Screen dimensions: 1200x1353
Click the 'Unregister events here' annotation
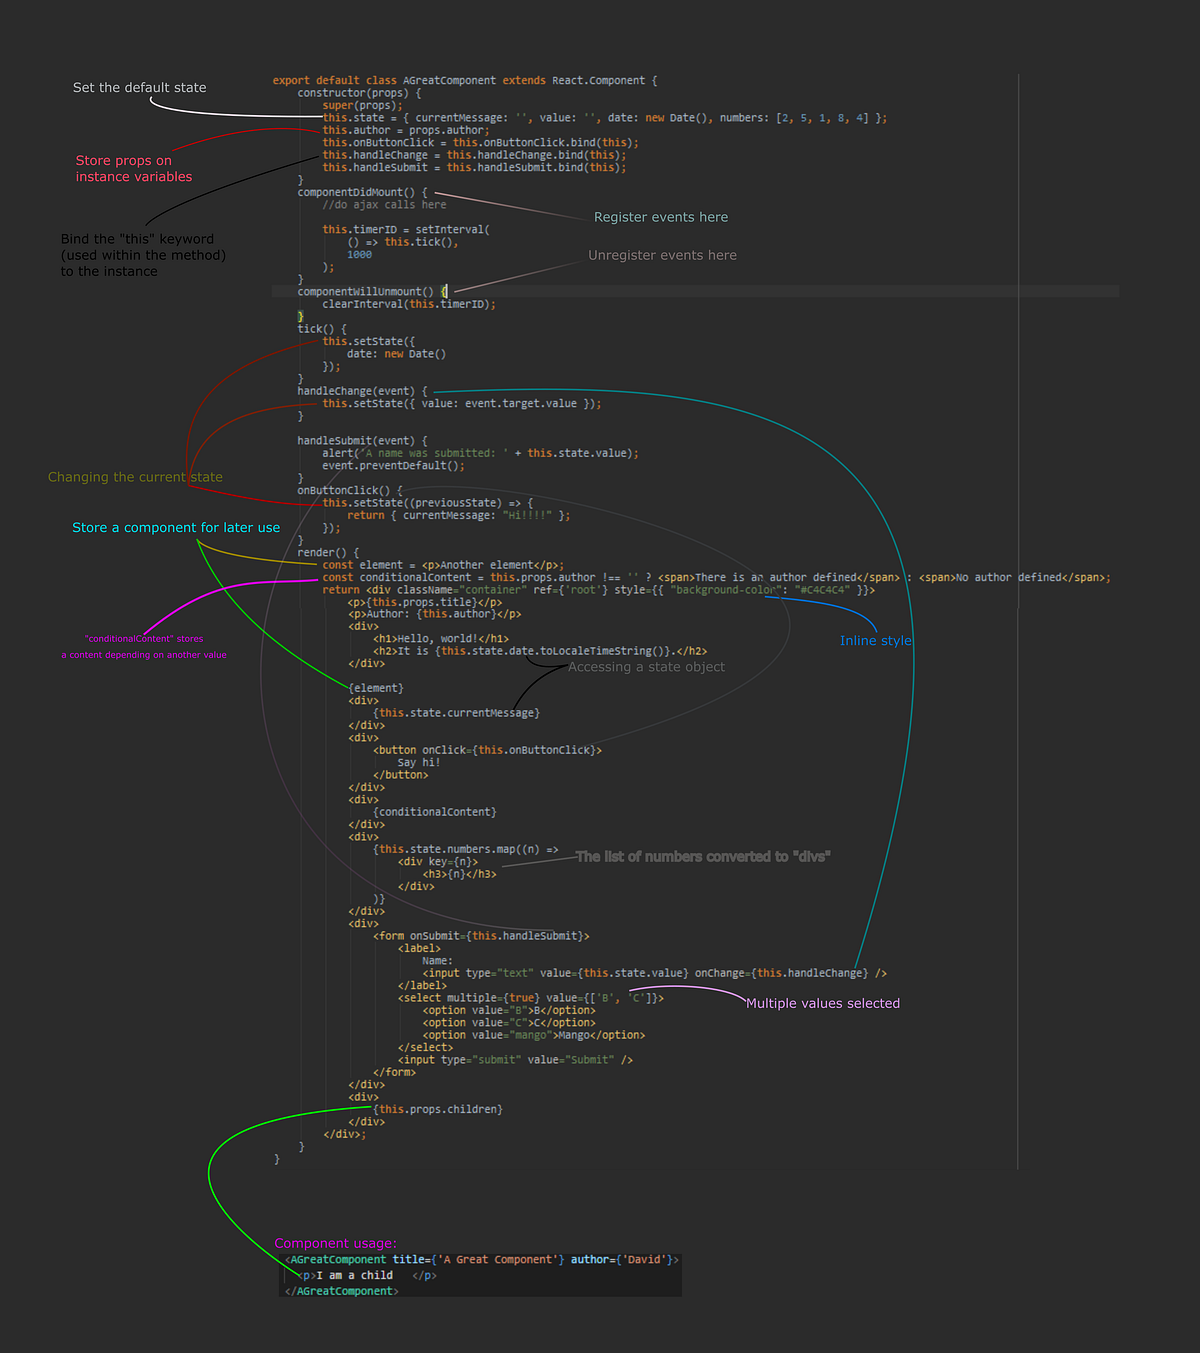662,255
